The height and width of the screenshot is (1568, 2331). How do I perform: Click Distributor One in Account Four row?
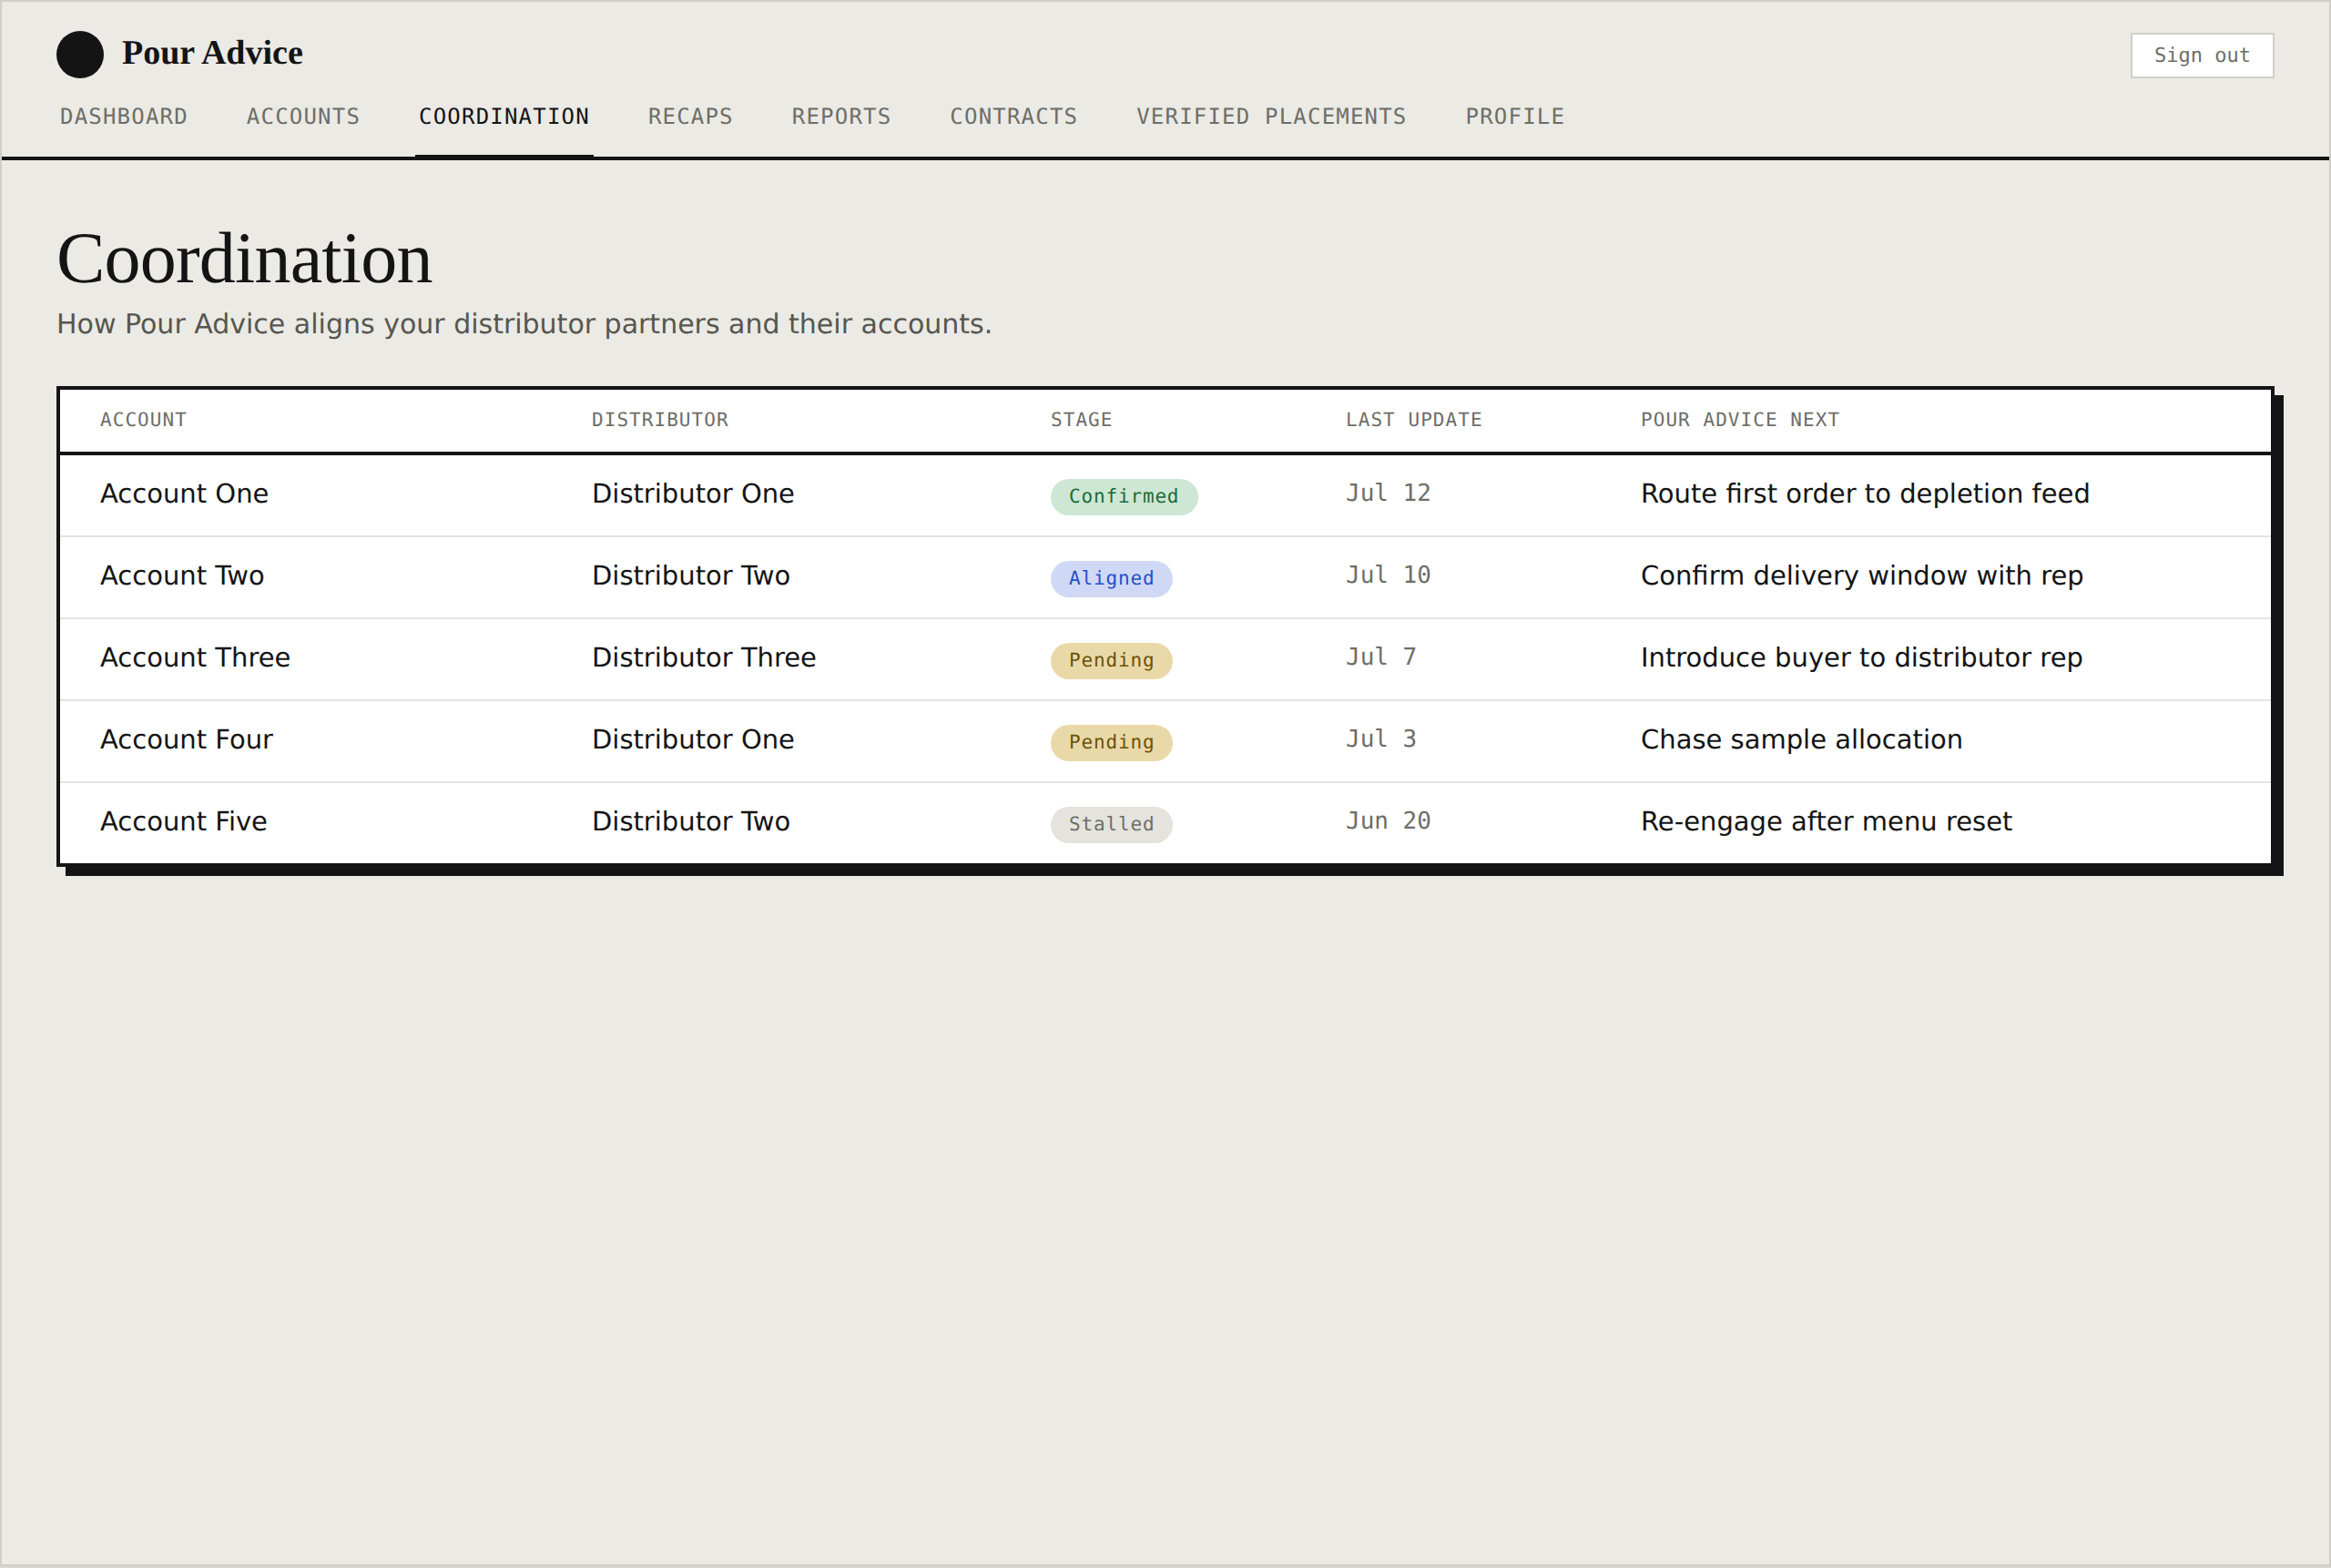pyautogui.click(x=693, y=740)
